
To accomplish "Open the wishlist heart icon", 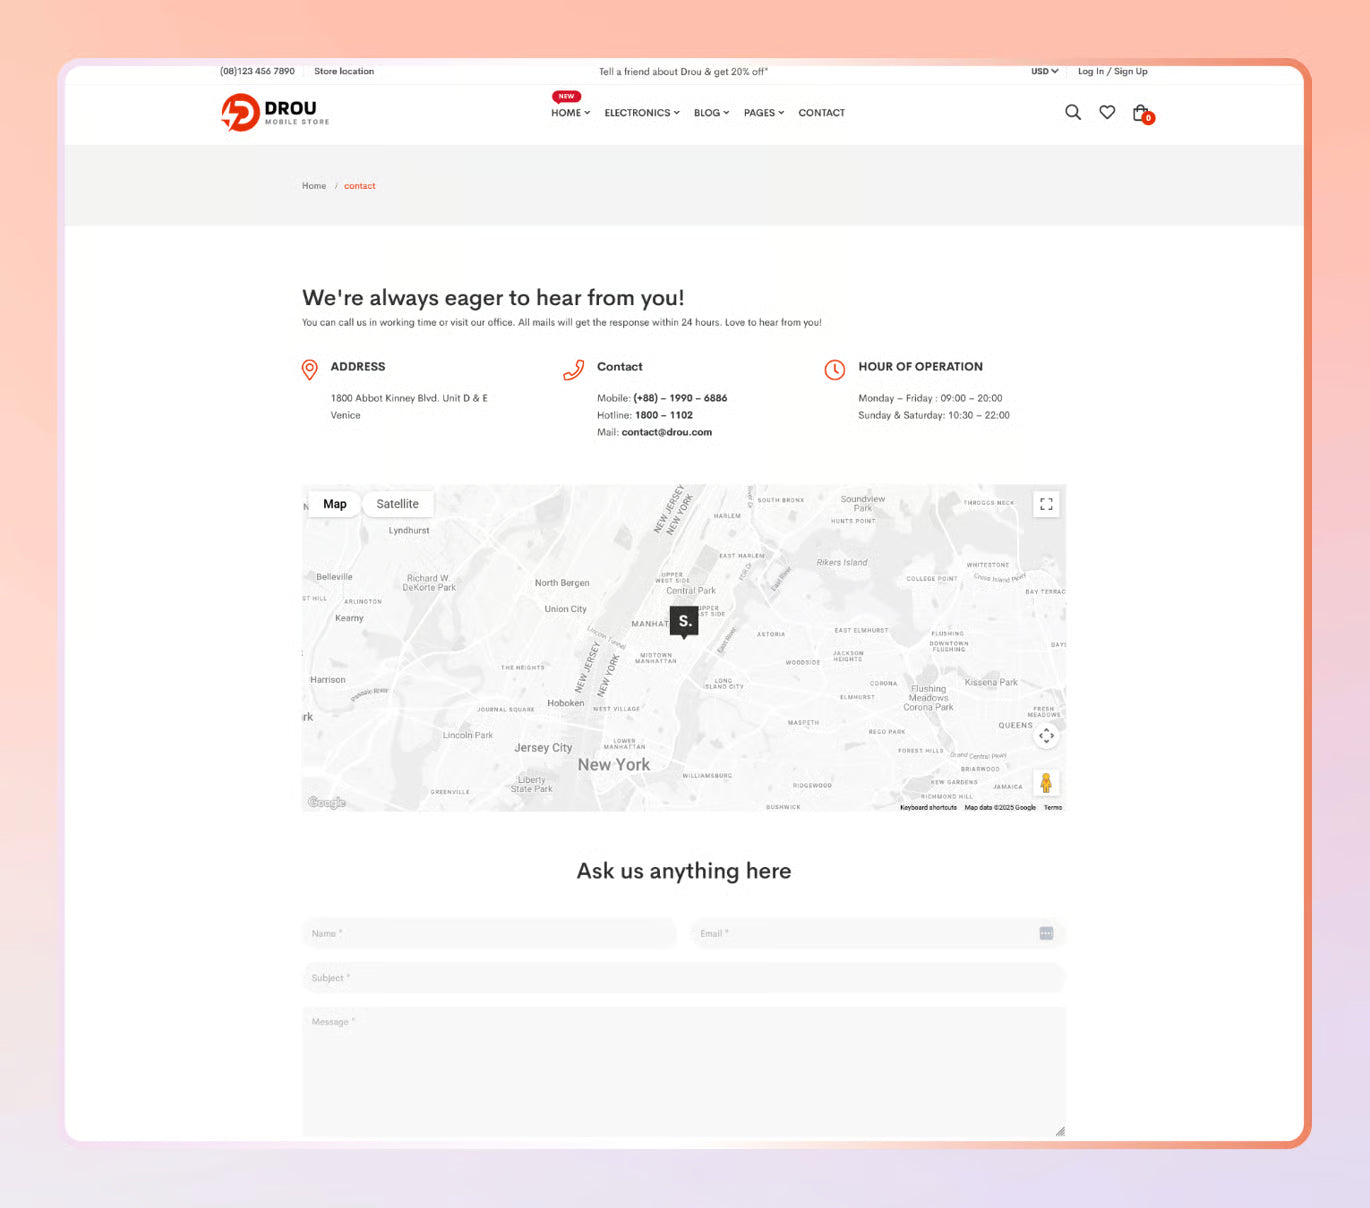I will 1106,112.
